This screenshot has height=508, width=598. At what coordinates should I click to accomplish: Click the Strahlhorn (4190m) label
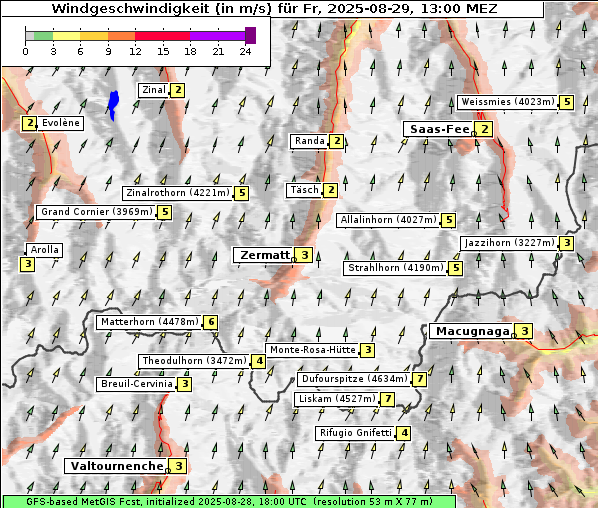(x=395, y=268)
